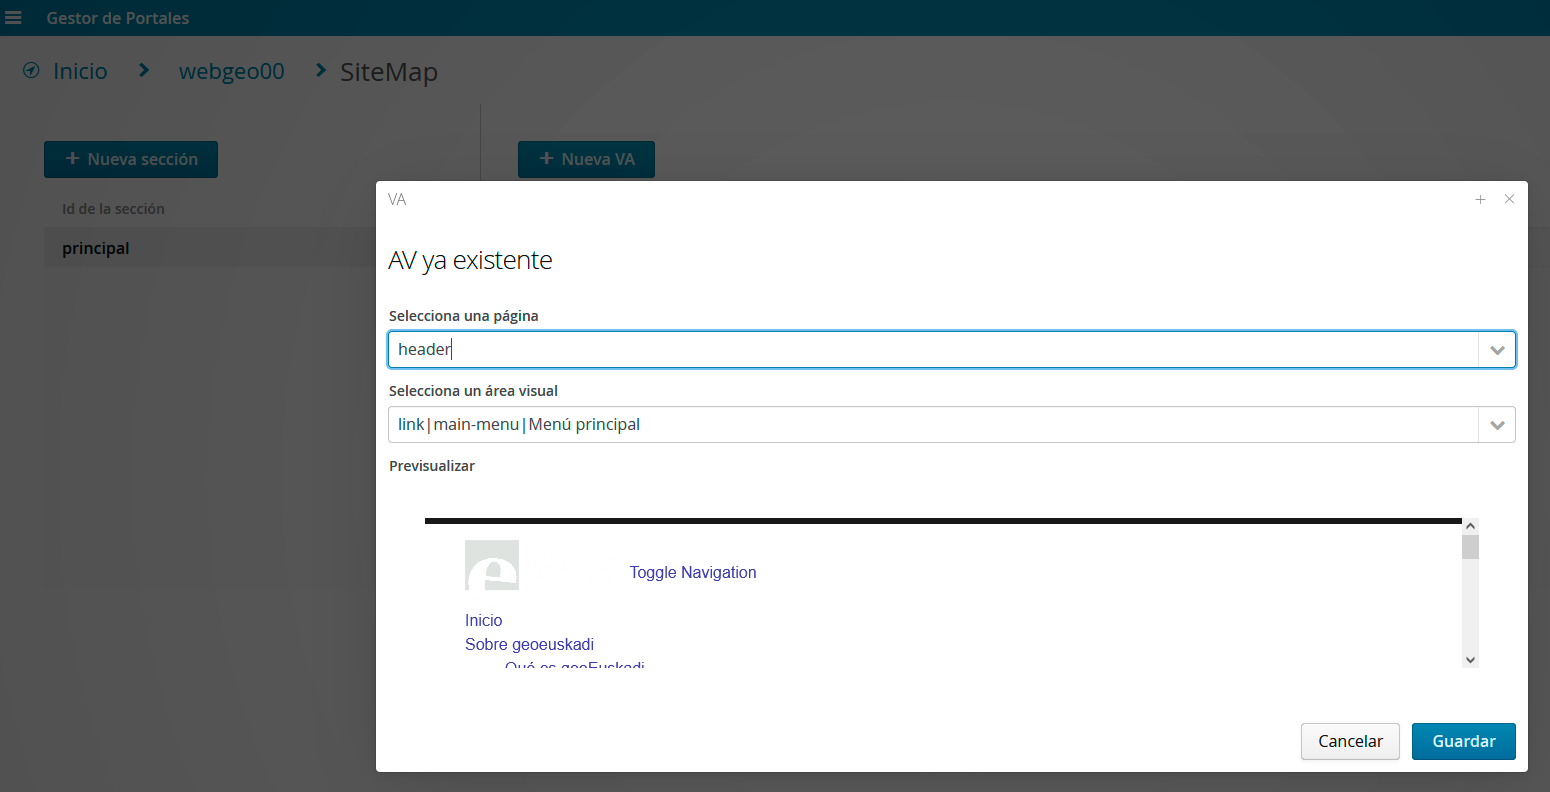The height and width of the screenshot is (792, 1550).
Task: Open Sobre geoeuskadi link in preview
Action: click(x=529, y=644)
